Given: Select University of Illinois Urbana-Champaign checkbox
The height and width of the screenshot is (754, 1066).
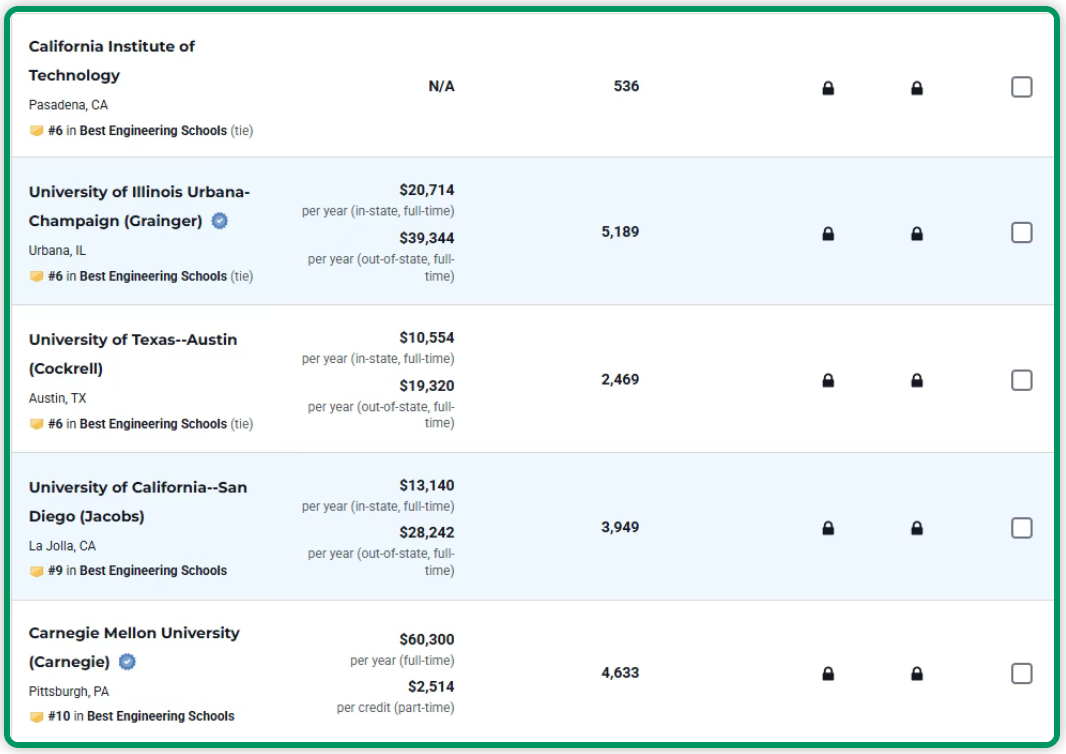Looking at the screenshot, I should [x=1021, y=233].
